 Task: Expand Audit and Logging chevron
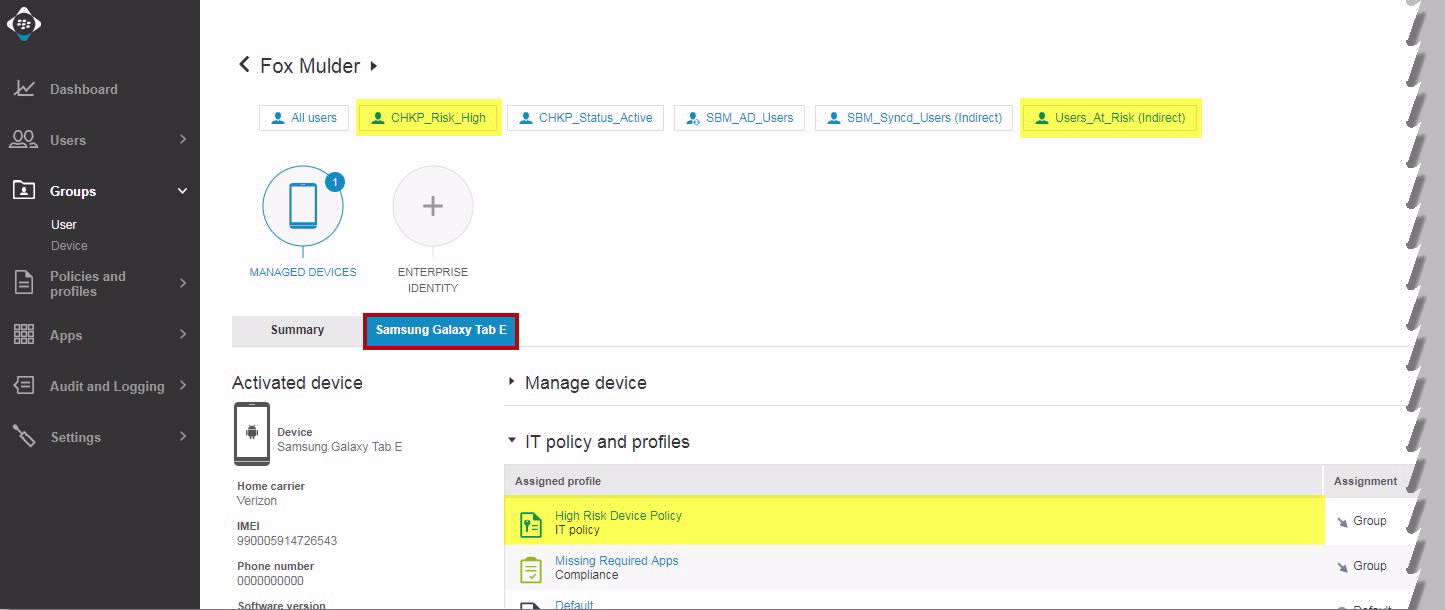pos(183,385)
